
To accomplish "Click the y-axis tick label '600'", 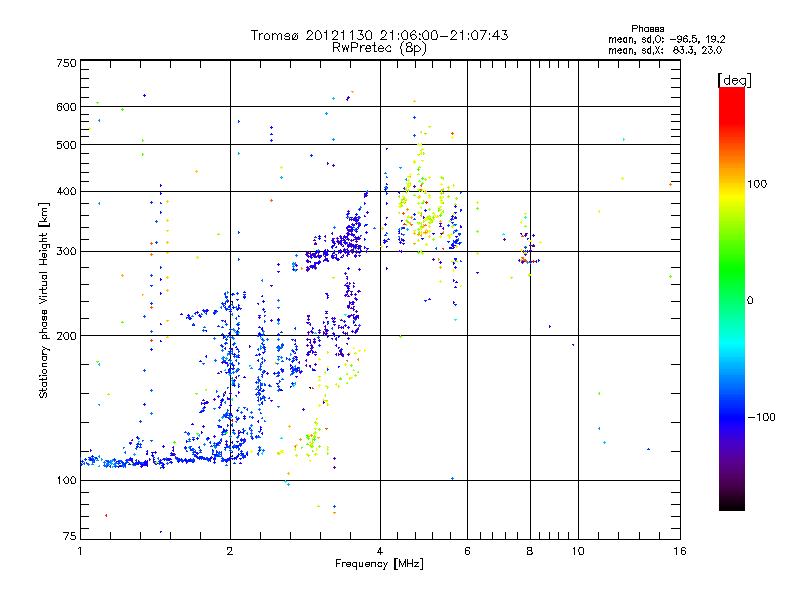I will point(66,107).
